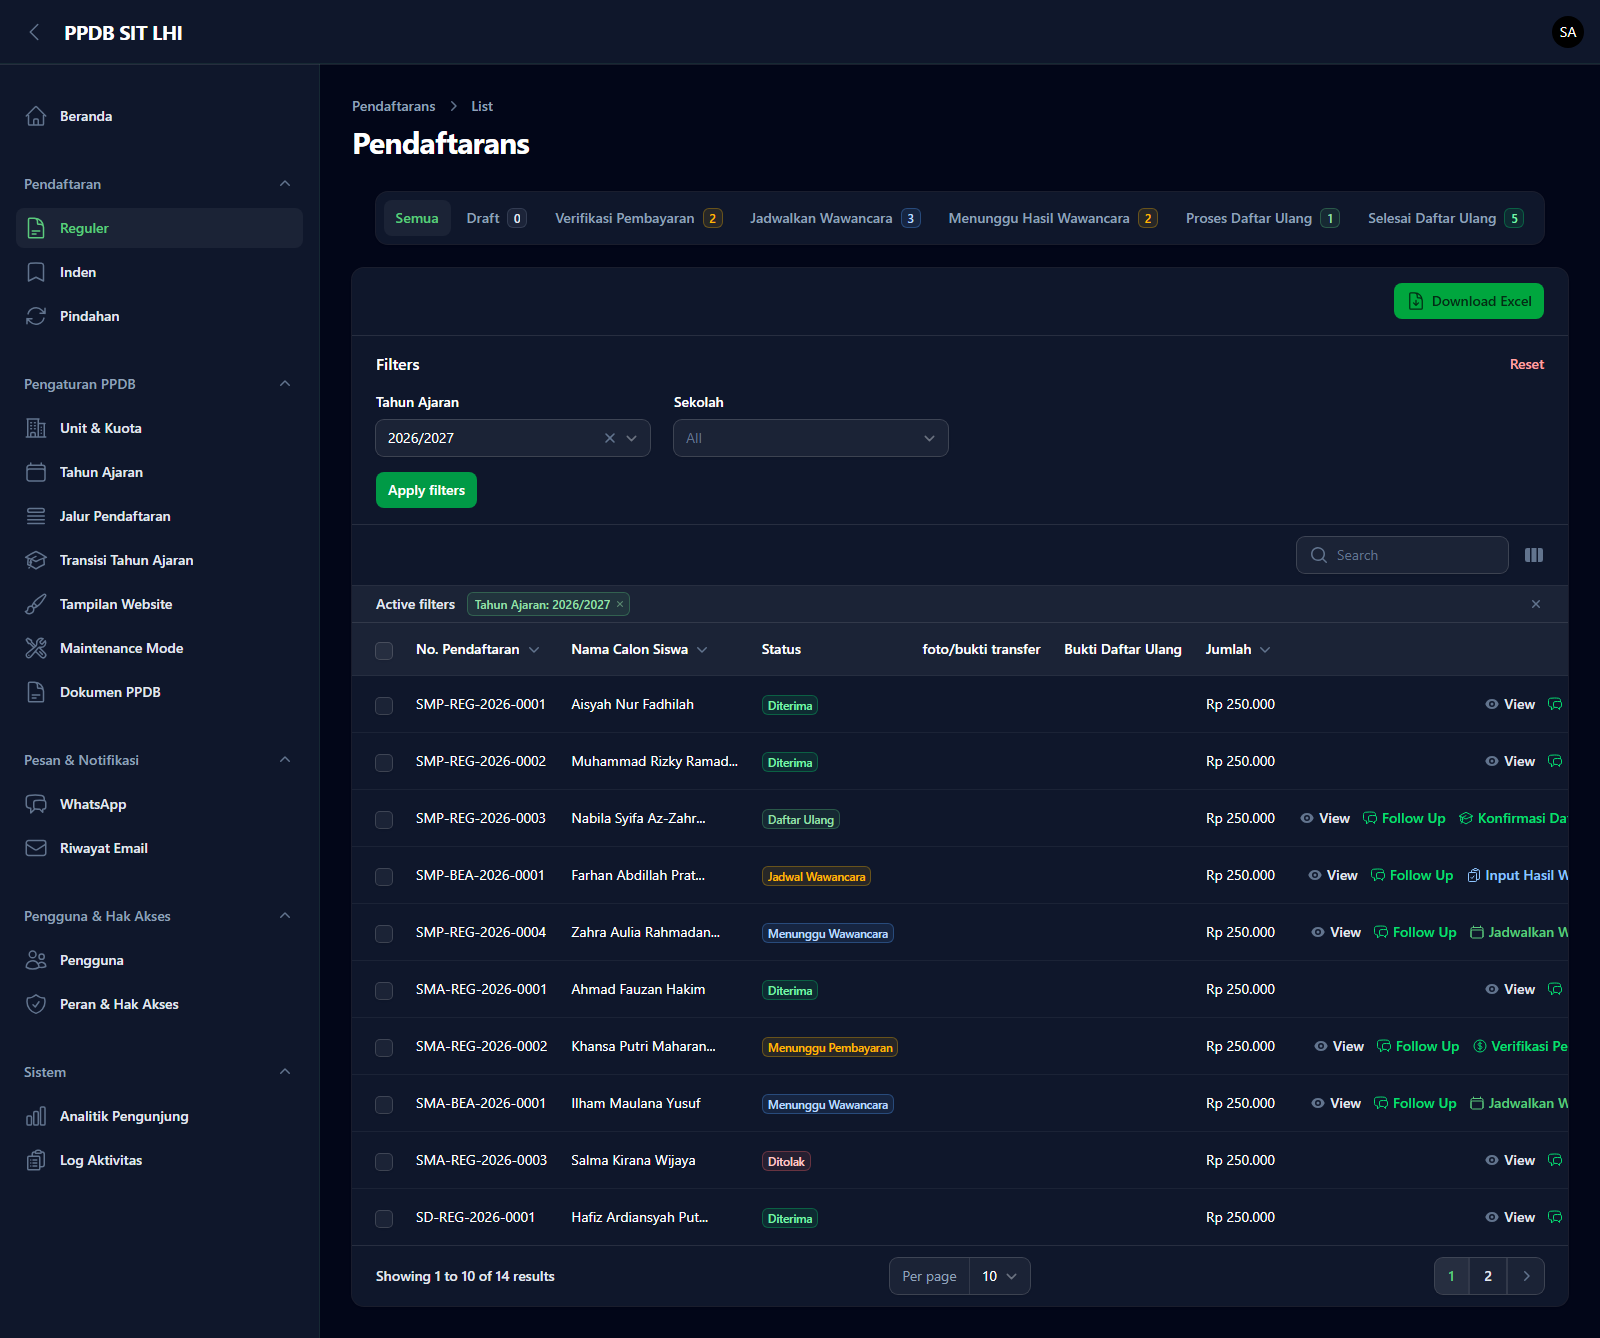Collapse the Sistem sidebar group

point(285,1072)
